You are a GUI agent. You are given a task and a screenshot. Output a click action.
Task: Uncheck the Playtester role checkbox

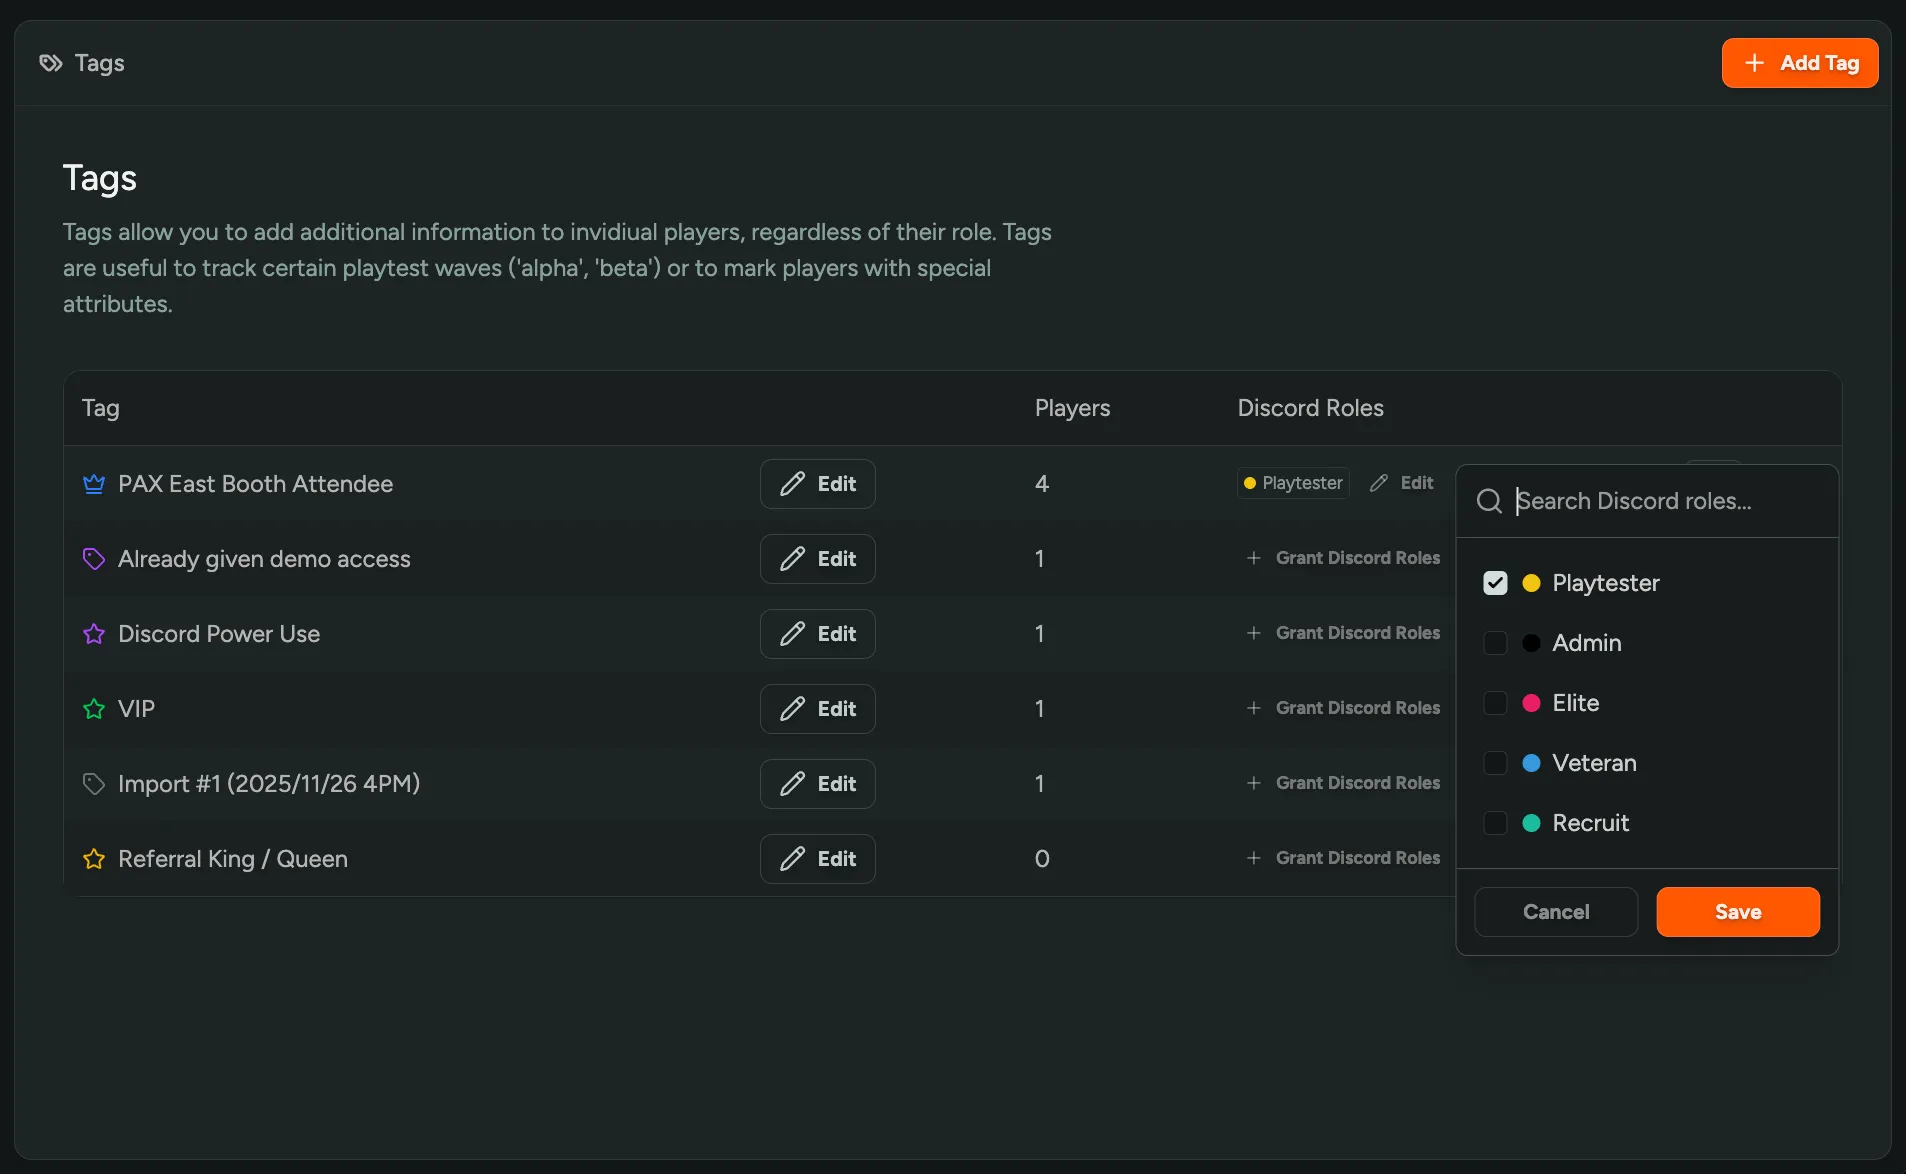click(x=1495, y=583)
